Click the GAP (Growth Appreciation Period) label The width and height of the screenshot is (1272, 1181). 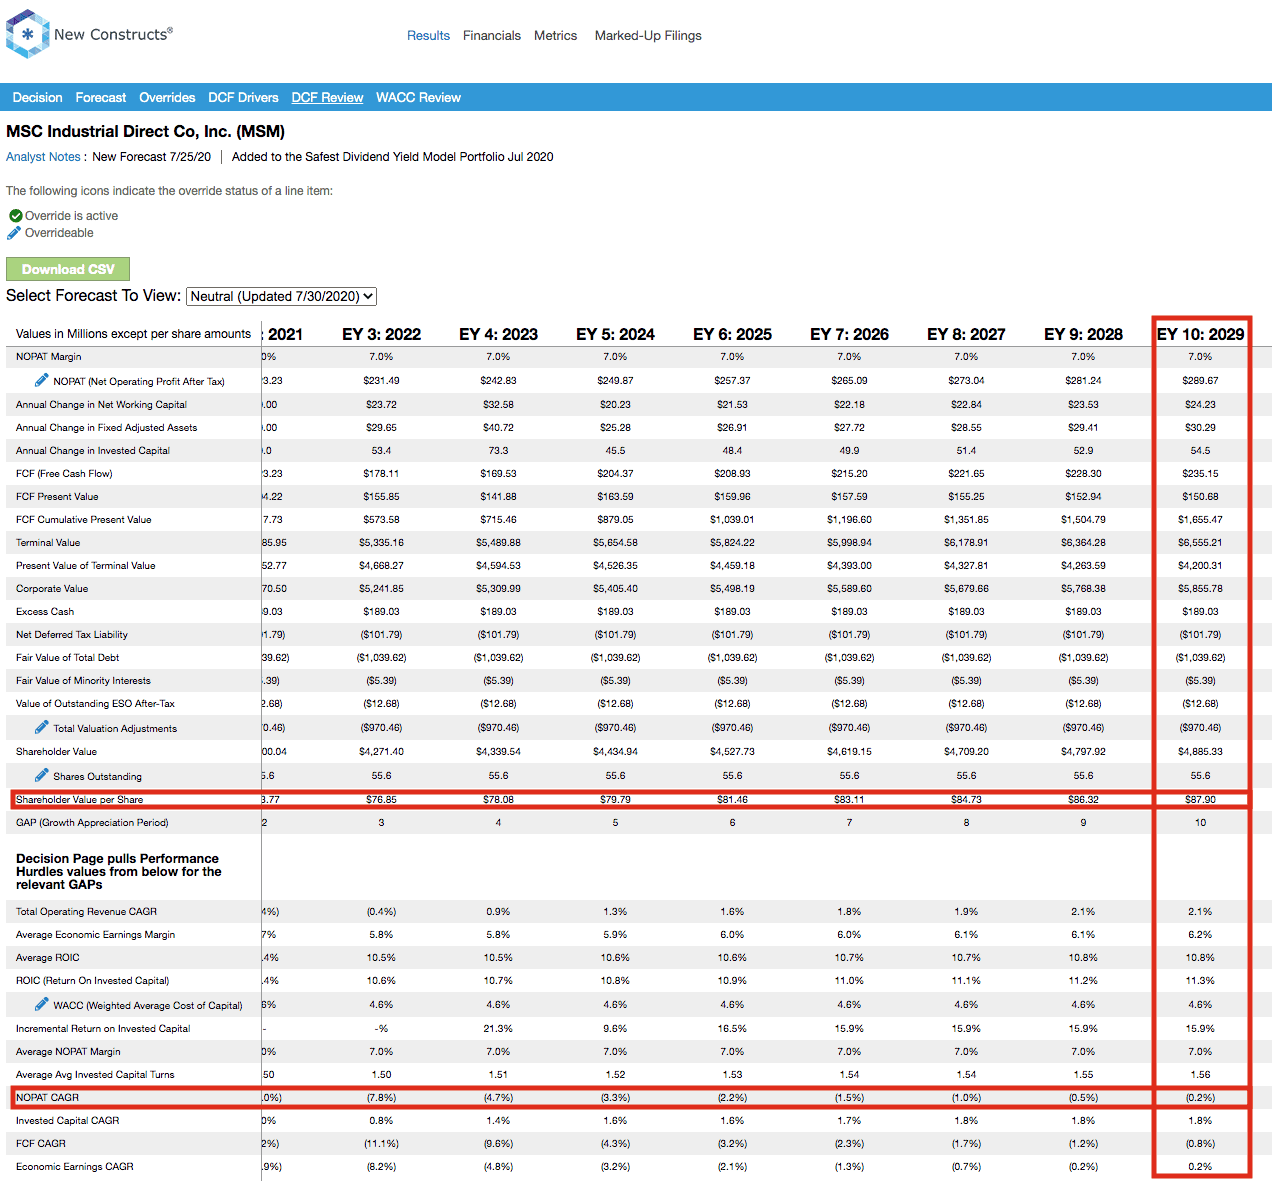click(92, 823)
